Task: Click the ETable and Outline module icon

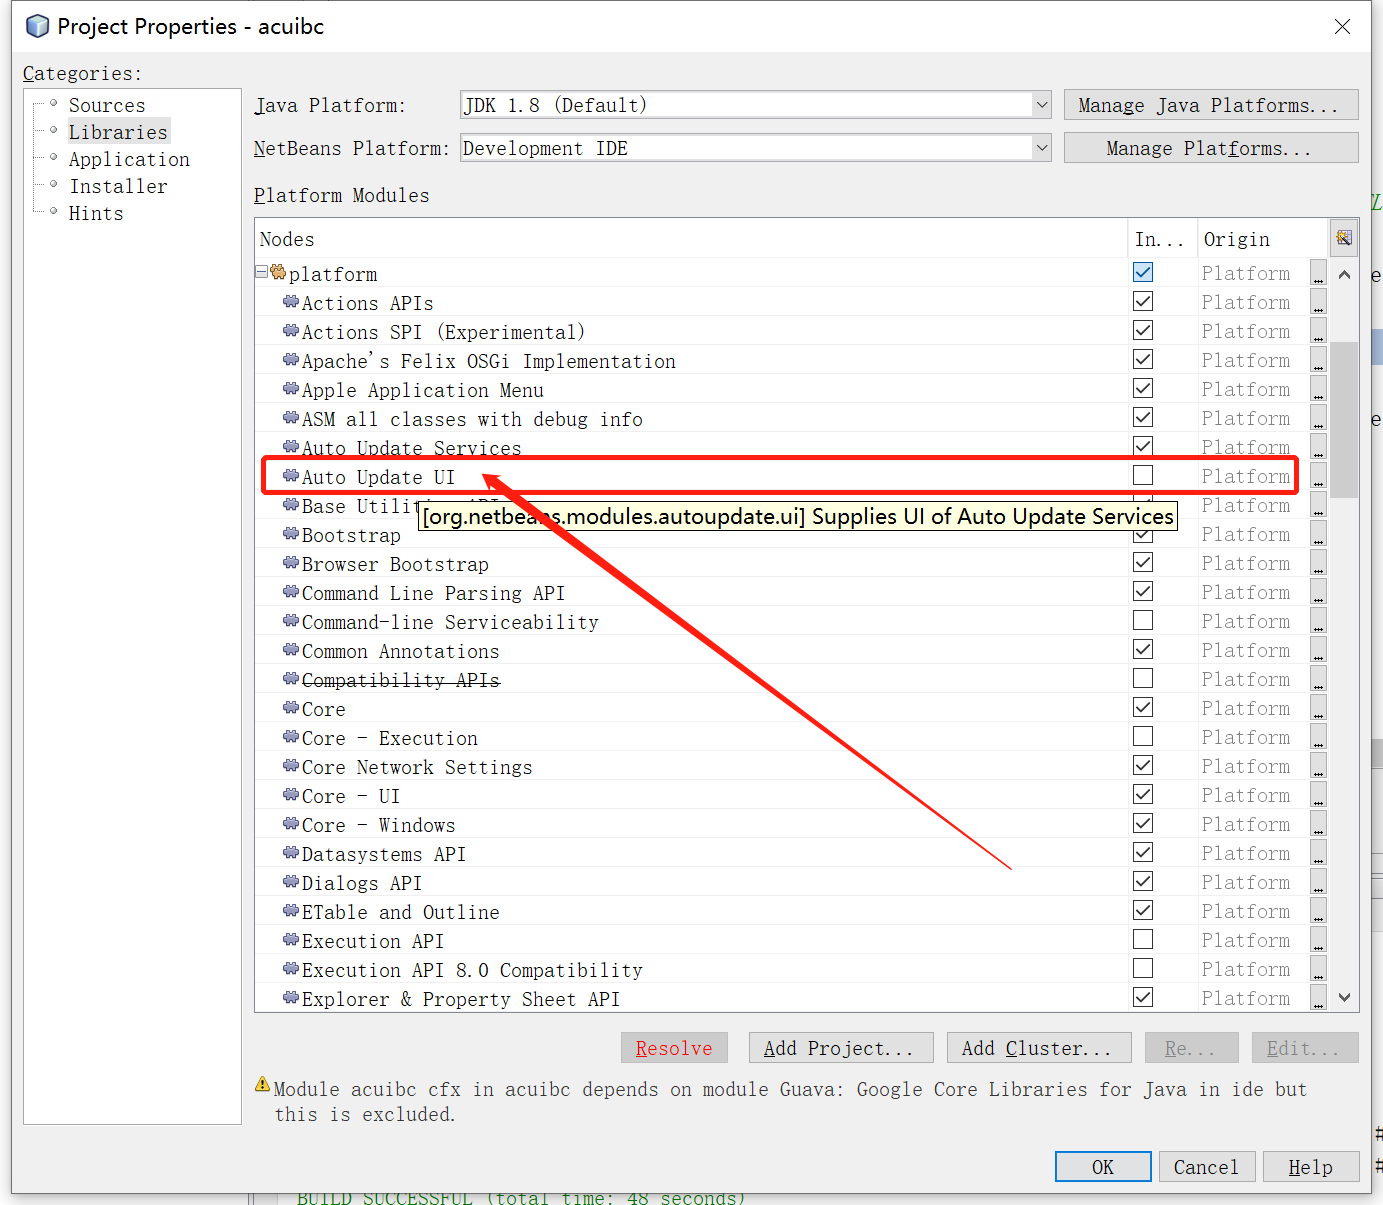Action: [291, 911]
